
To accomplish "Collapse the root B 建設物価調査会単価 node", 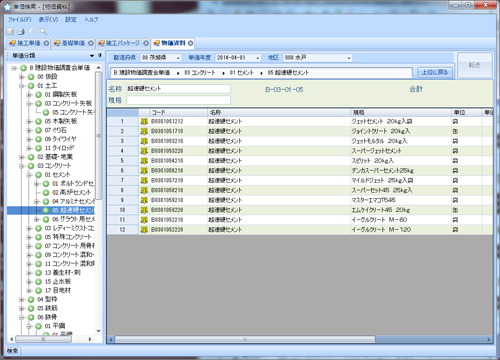I will coord(14,68).
